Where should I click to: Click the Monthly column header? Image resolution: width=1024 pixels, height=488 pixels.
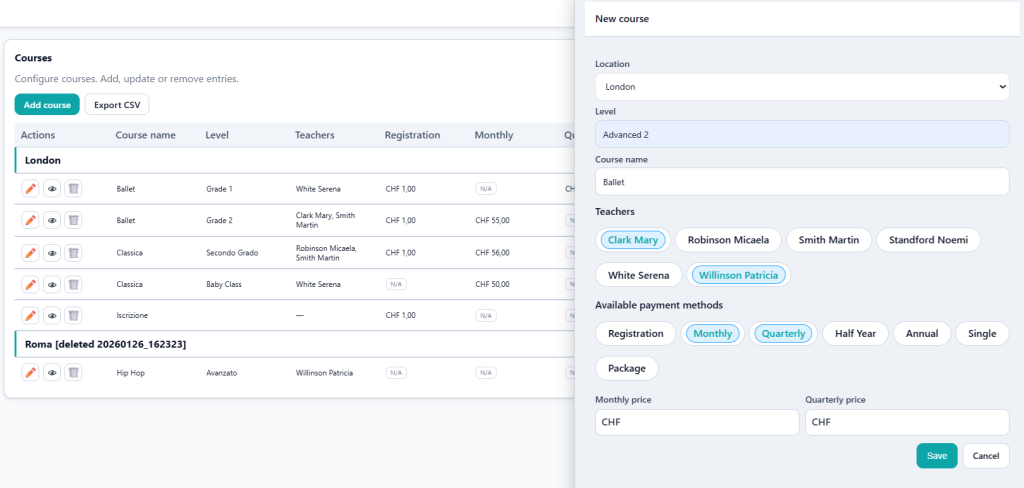(494, 135)
